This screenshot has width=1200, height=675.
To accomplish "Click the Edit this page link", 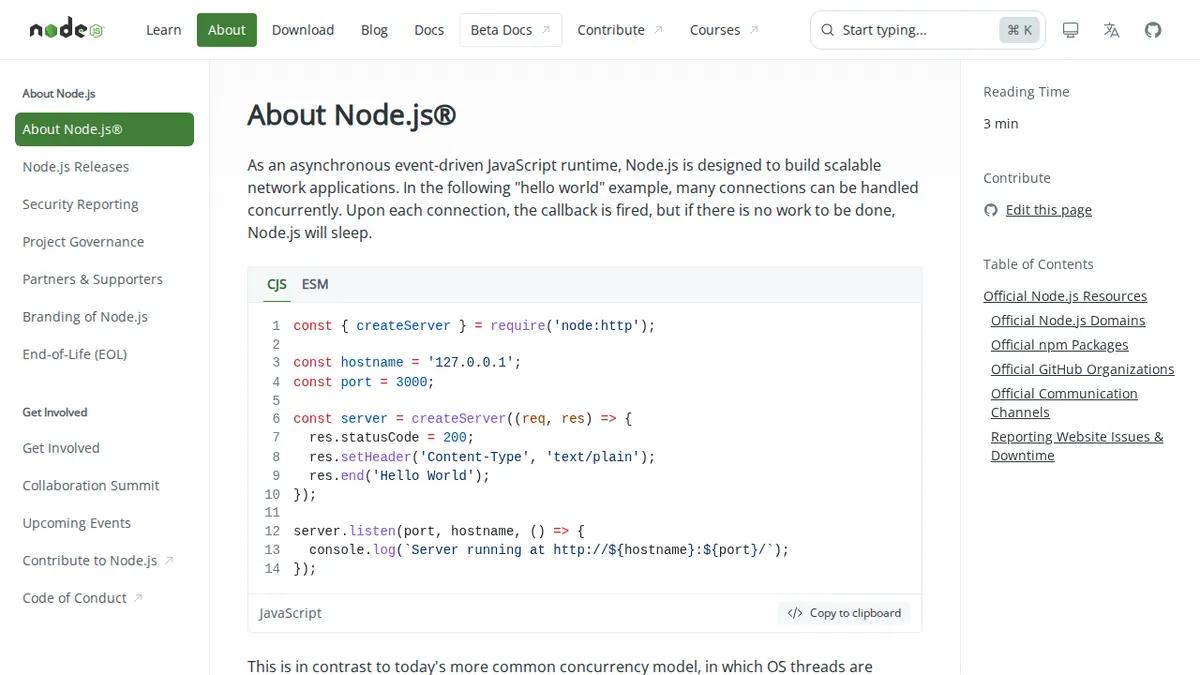I will (1049, 210).
